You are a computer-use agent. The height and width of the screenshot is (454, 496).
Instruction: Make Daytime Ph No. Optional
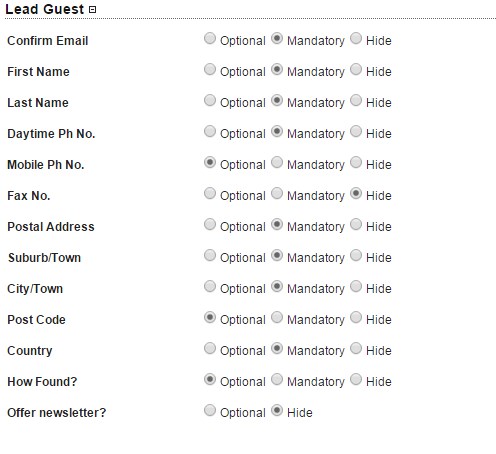coord(210,131)
